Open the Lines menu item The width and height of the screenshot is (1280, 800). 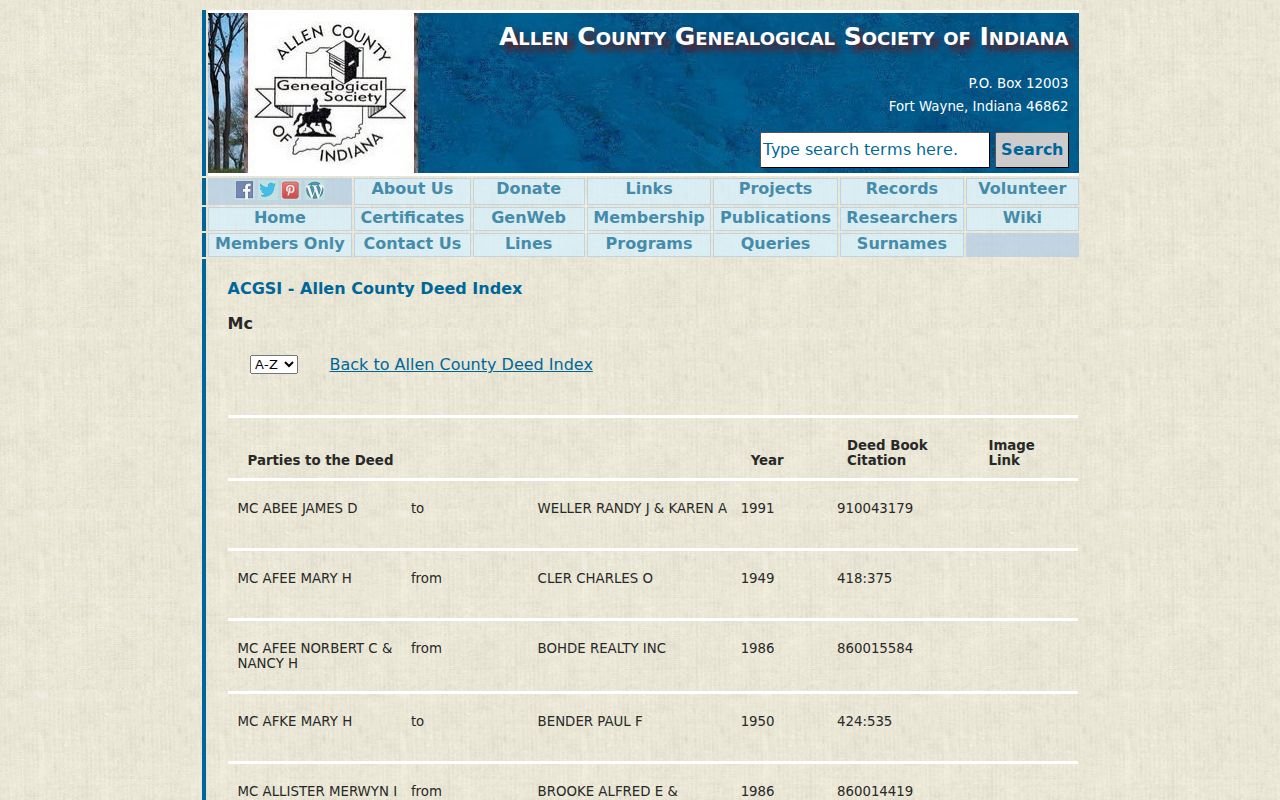coord(529,244)
